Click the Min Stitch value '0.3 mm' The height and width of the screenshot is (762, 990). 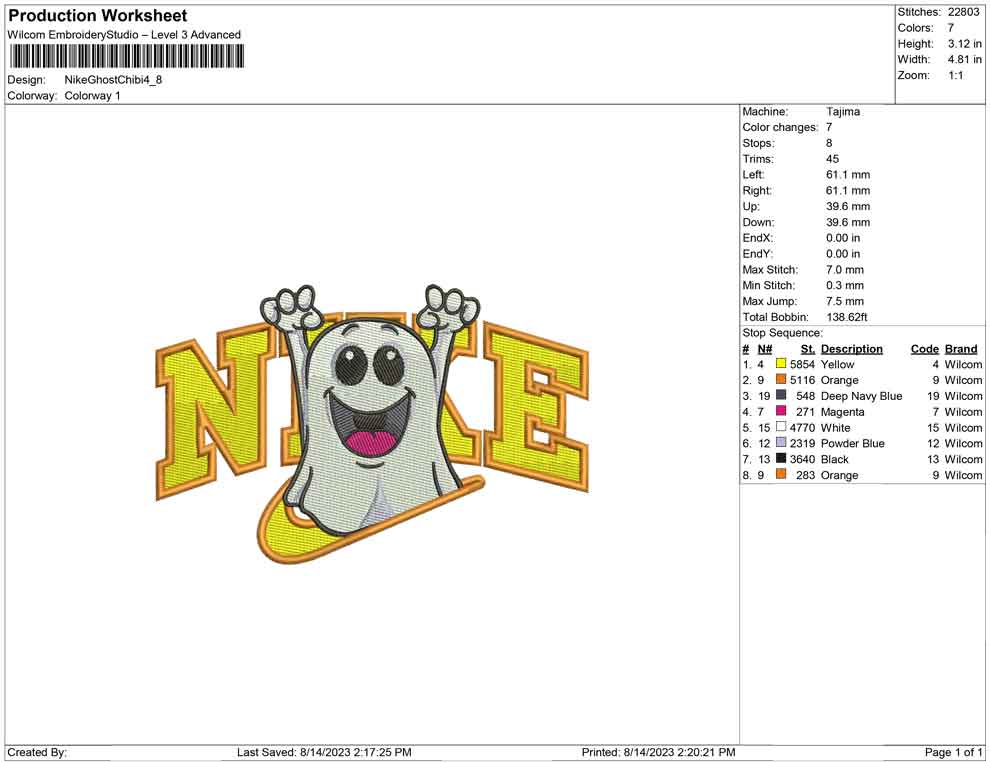845,285
